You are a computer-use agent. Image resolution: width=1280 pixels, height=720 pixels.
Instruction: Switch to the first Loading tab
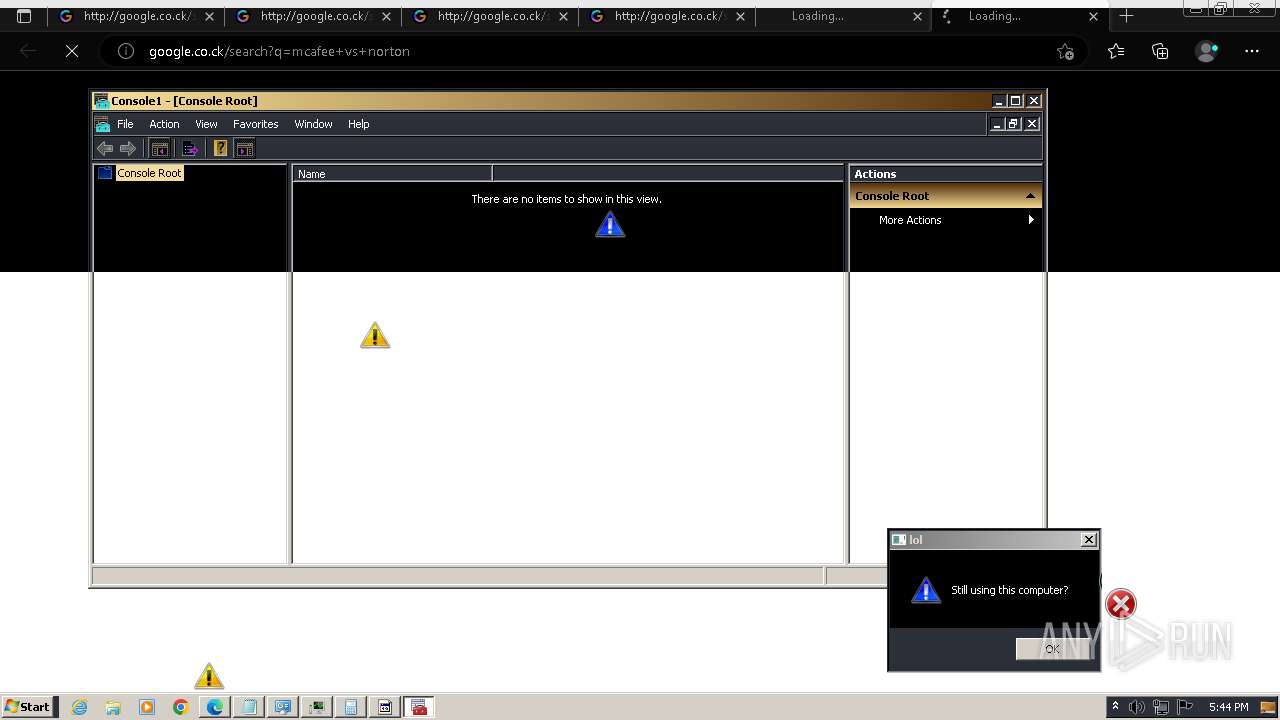843,16
